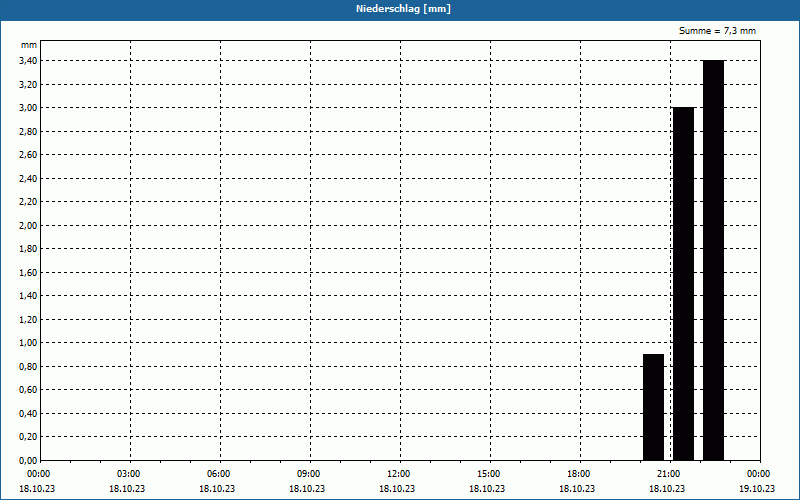Click the 3,40 y-axis label

(x=28, y=61)
